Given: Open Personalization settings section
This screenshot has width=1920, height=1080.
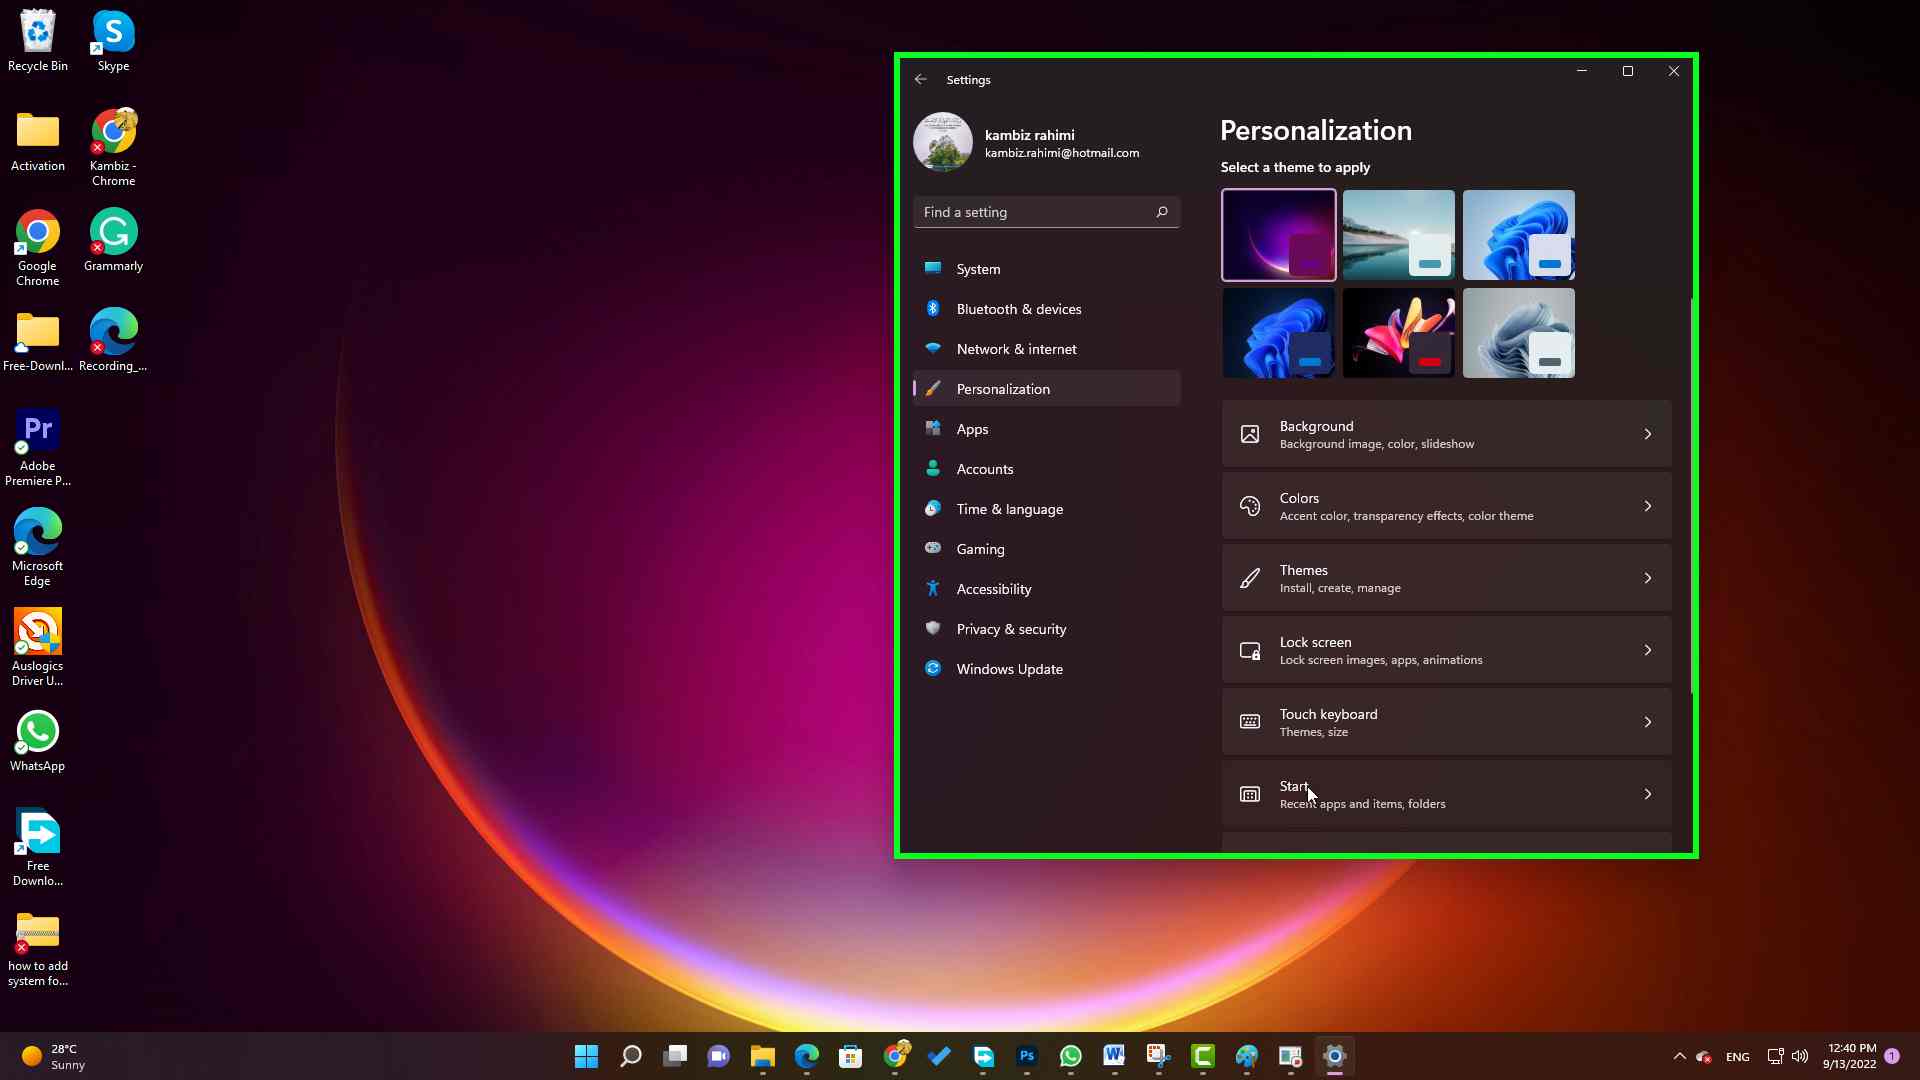Looking at the screenshot, I should coord(1004,388).
